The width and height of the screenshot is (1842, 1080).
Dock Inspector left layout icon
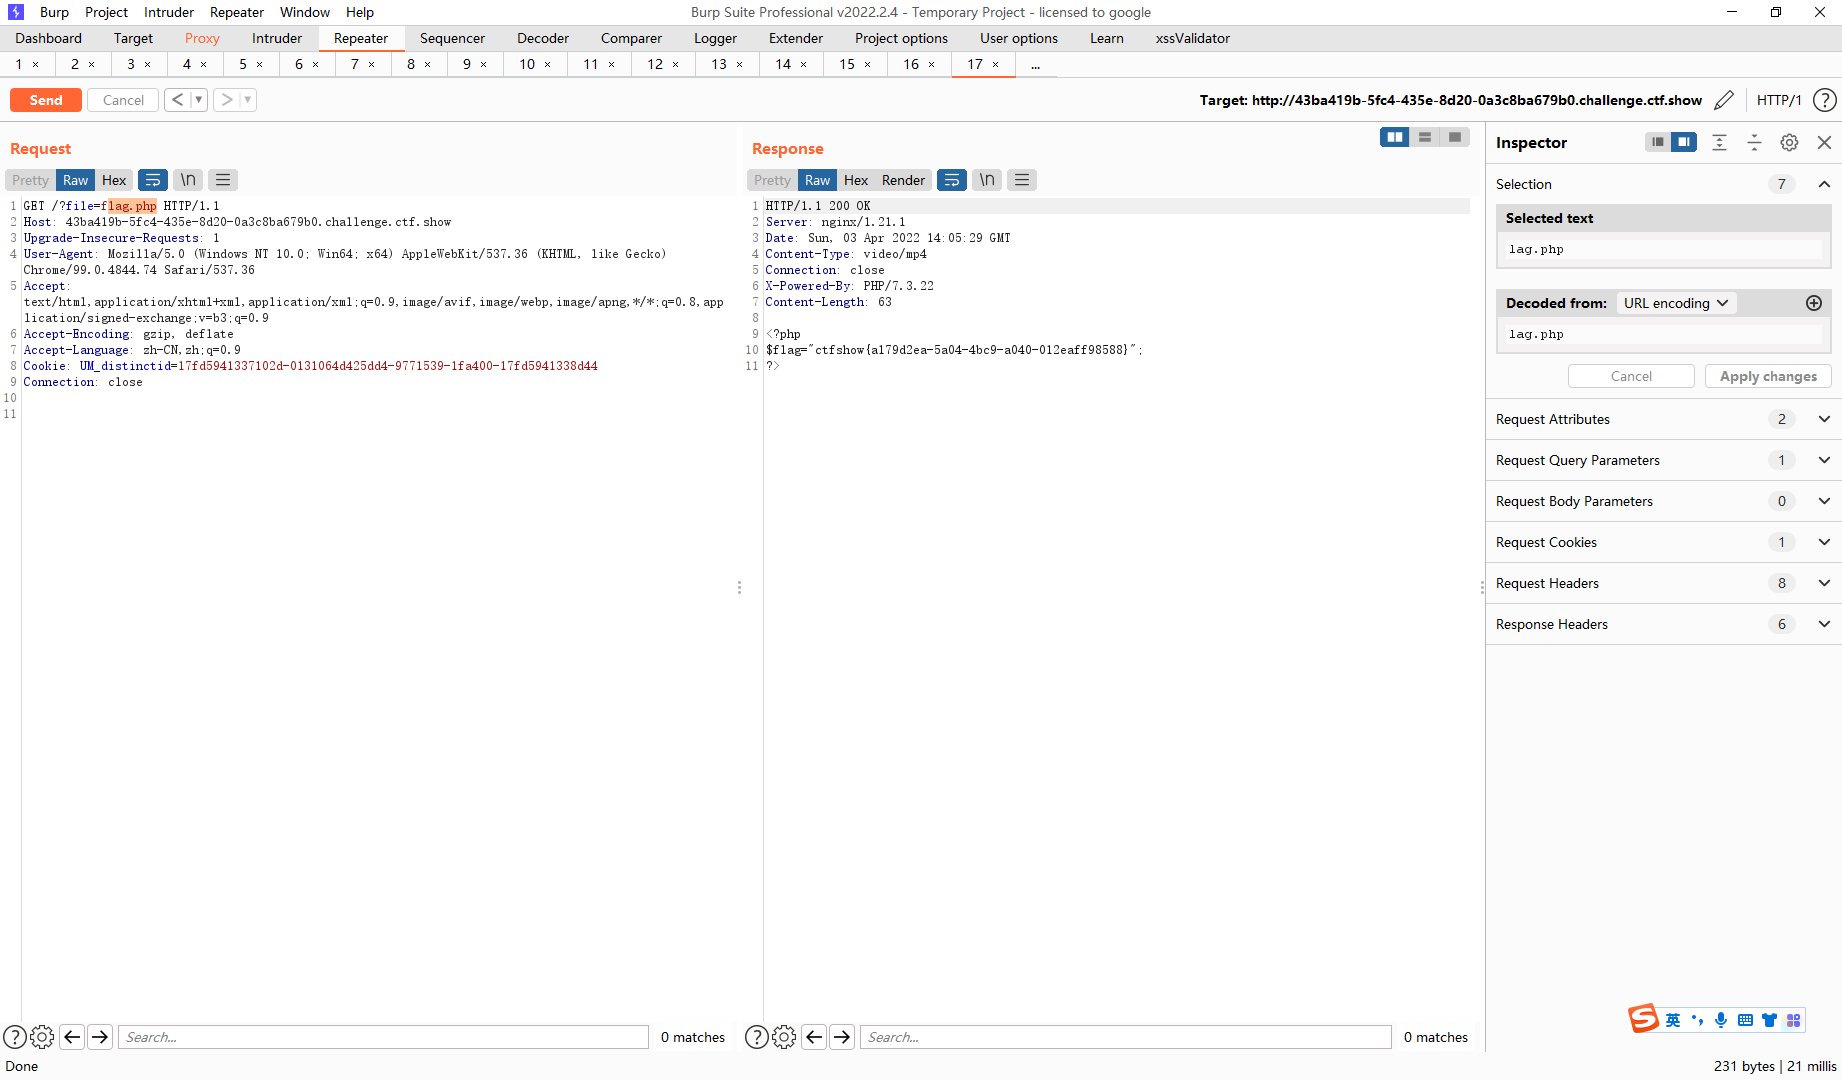click(1658, 142)
